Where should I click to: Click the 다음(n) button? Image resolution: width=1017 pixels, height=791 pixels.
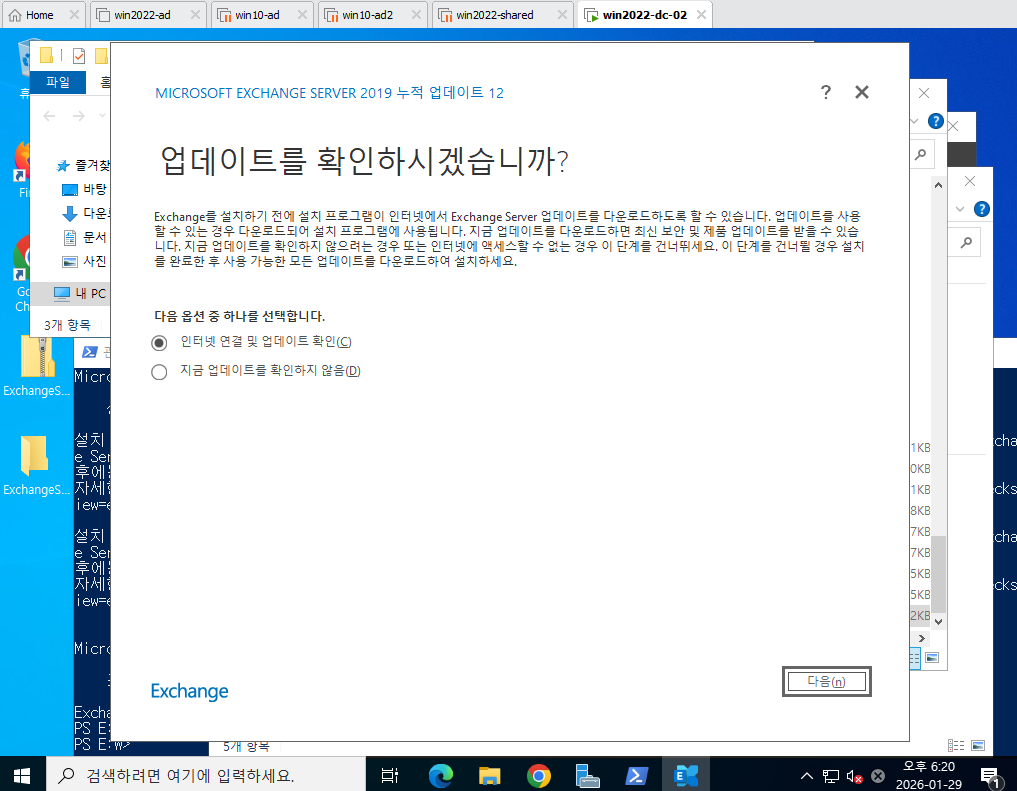826,681
